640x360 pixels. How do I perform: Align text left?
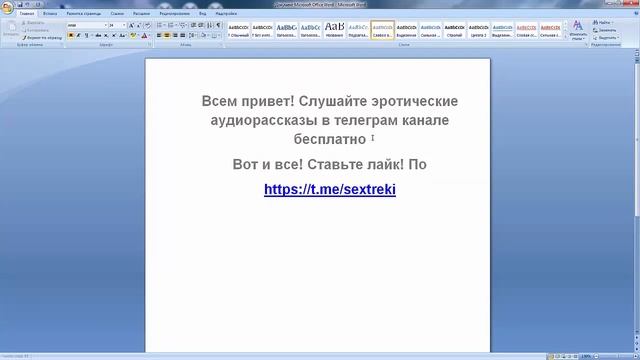coord(159,36)
